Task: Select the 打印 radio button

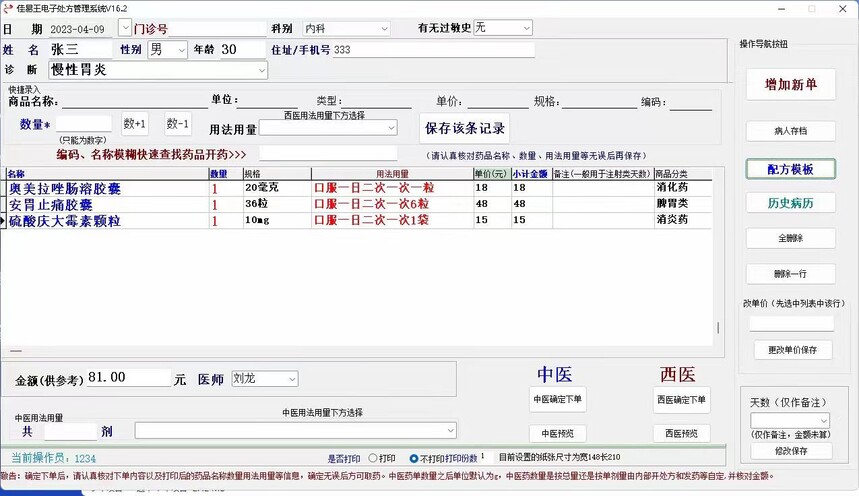Action: tap(373, 458)
